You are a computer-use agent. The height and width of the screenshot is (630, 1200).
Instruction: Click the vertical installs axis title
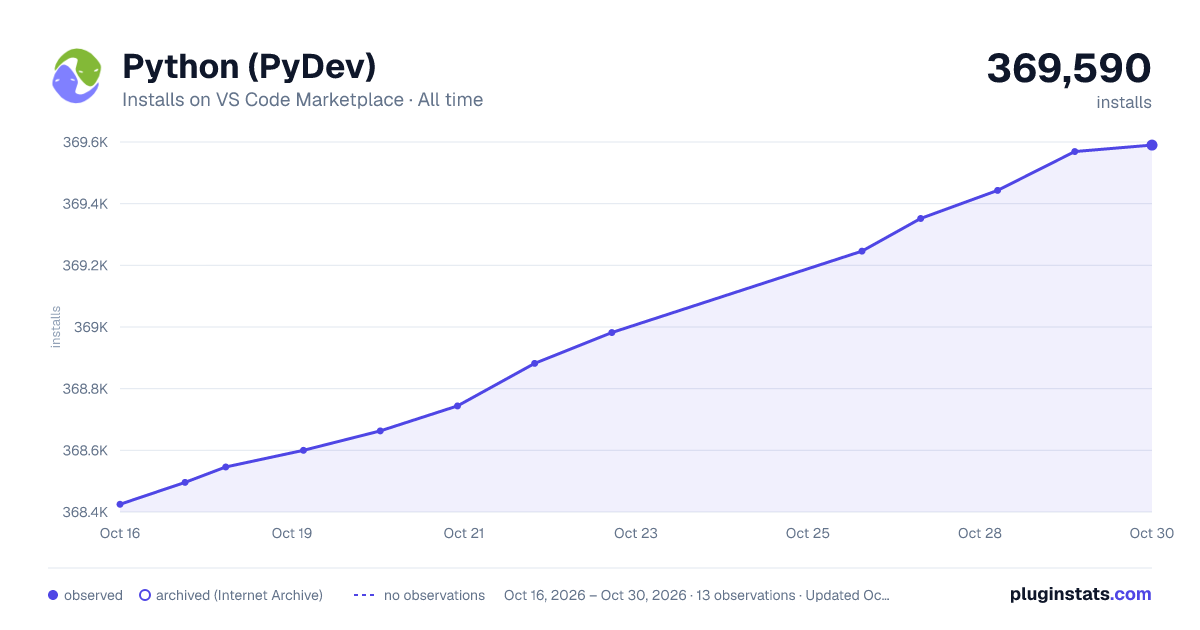[x=56, y=327]
